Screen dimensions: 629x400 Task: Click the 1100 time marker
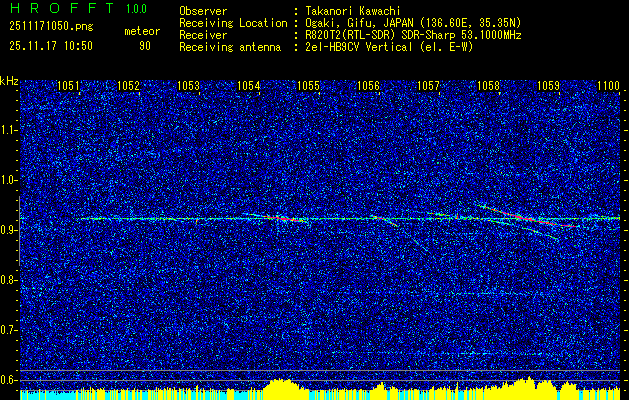[609, 85]
